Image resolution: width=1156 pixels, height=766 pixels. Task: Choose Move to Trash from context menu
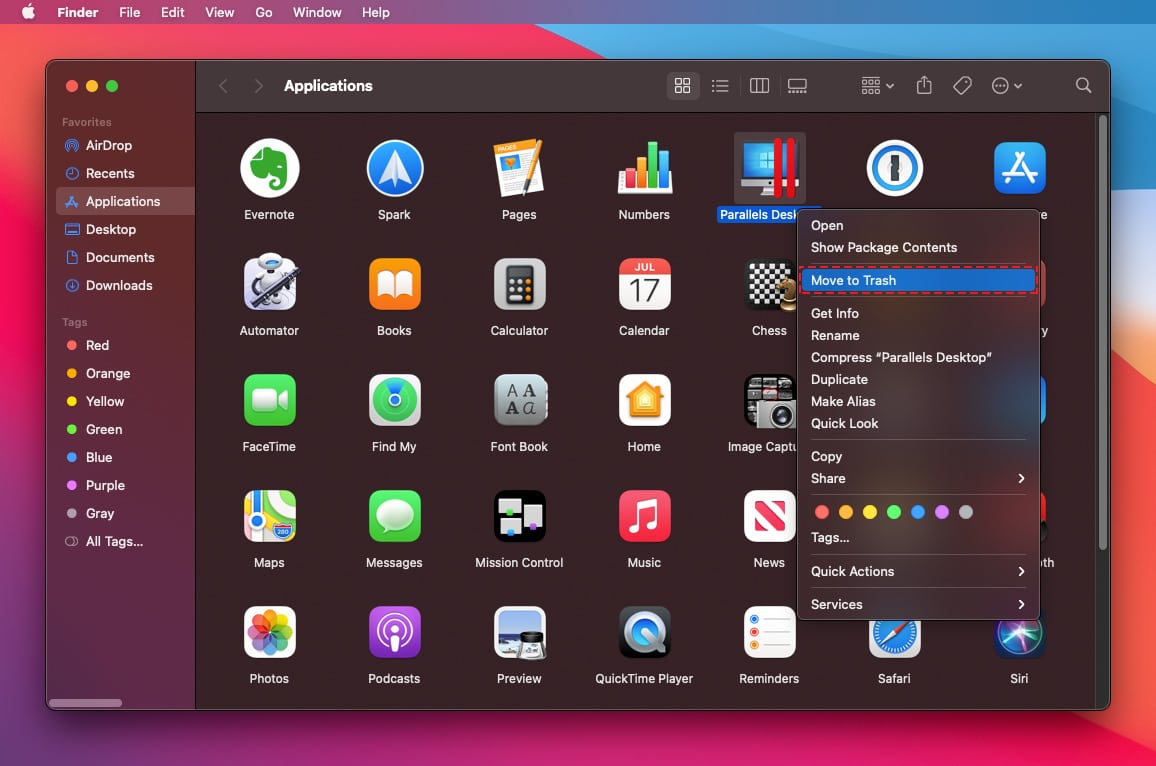point(918,281)
